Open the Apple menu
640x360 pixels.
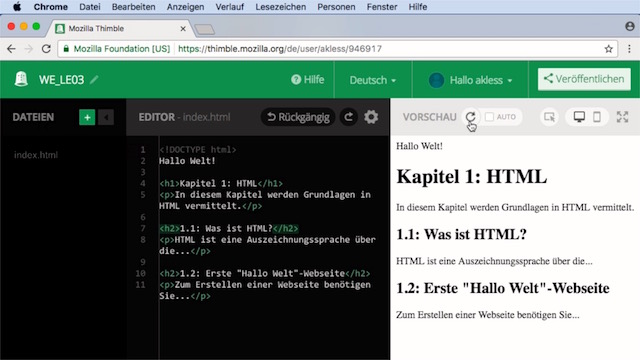click(x=17, y=7)
